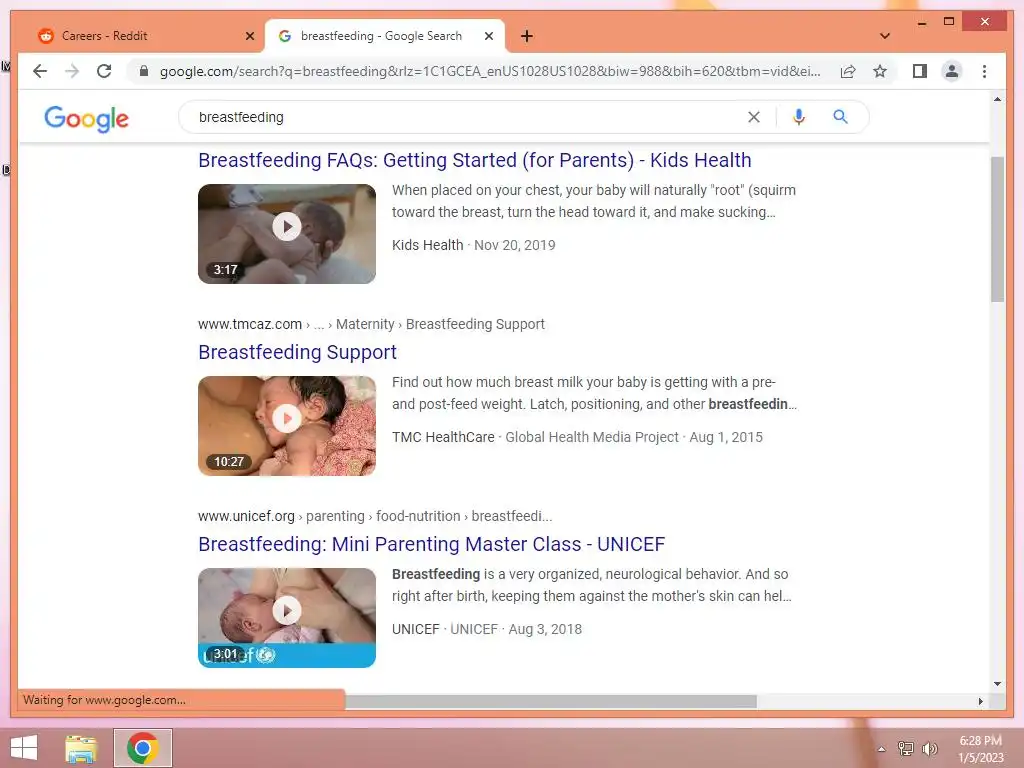Open the taskbar clock showing 6:28 PM

(x=980, y=749)
